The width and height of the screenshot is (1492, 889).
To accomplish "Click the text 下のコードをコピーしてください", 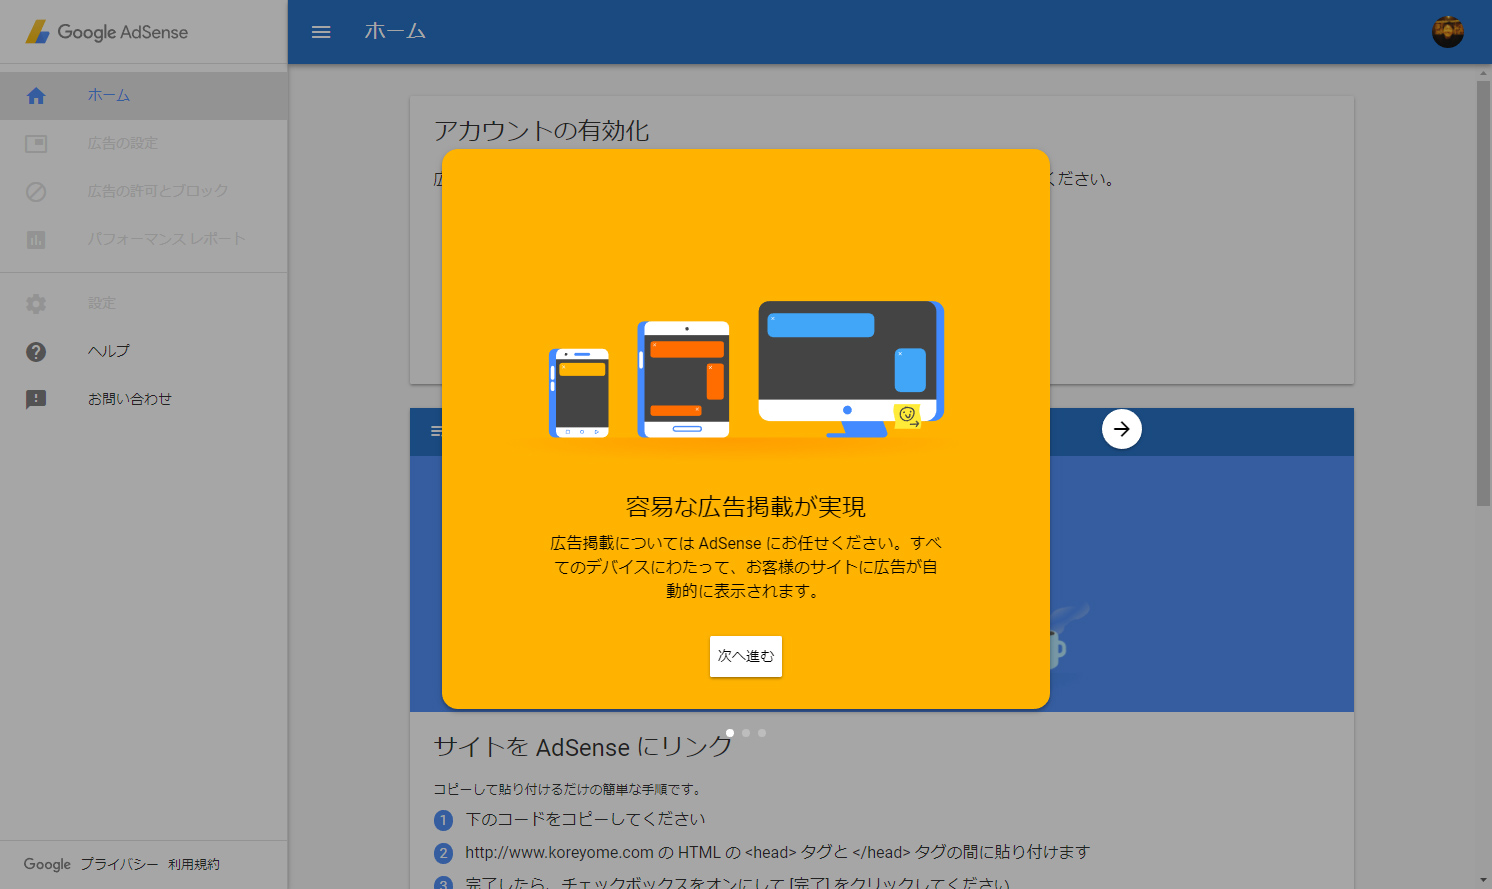I will 585,819.
